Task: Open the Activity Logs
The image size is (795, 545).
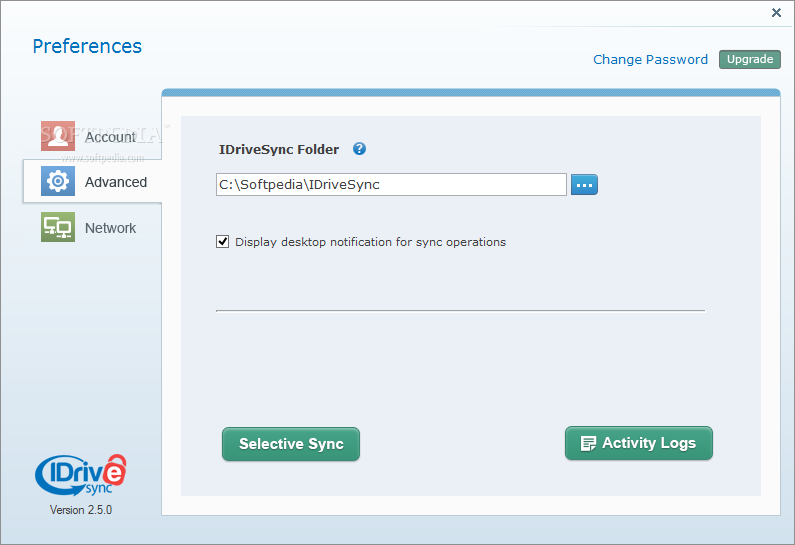Action: pos(639,443)
